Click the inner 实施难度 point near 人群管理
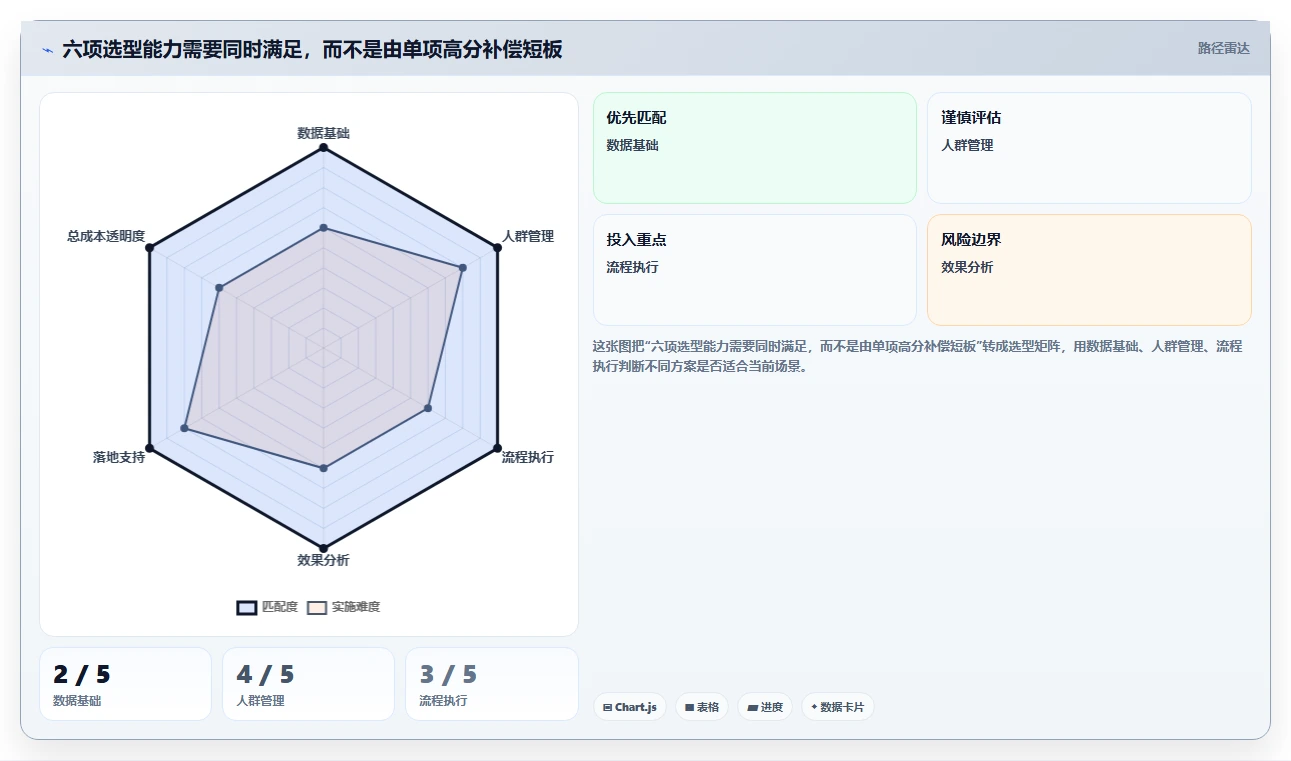 [x=463, y=268]
